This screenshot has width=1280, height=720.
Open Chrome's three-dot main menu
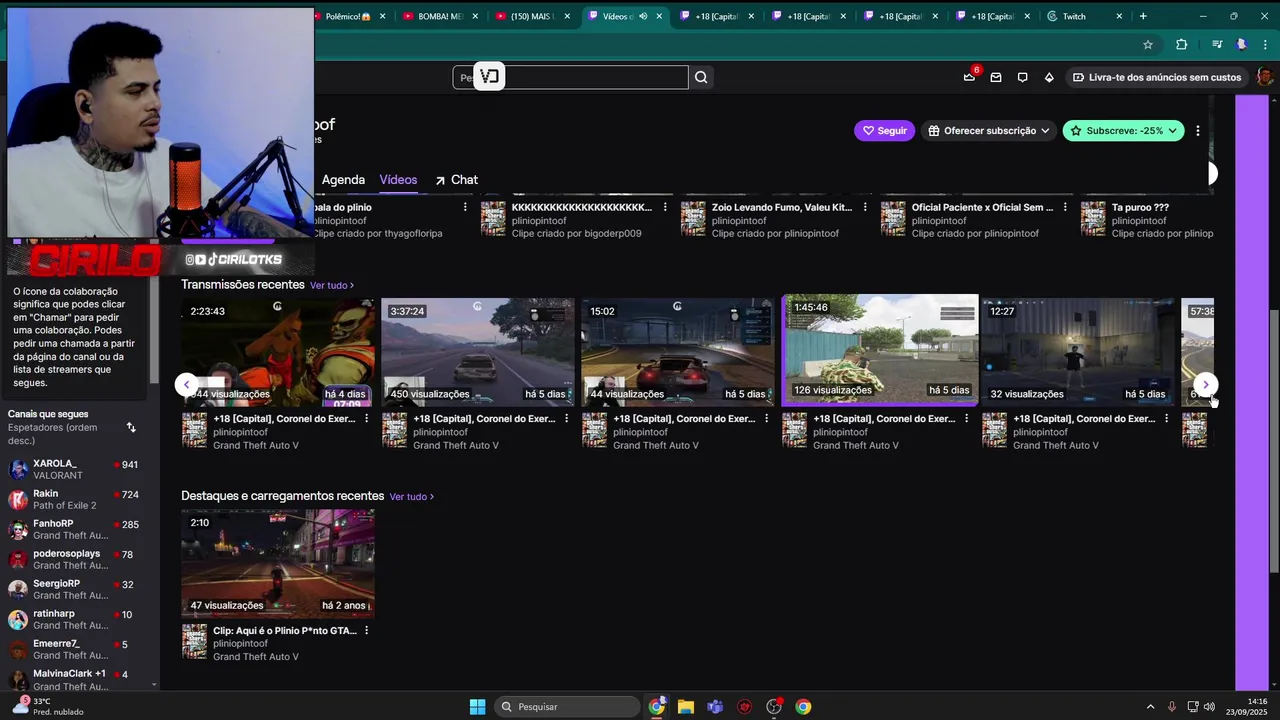point(1265,44)
